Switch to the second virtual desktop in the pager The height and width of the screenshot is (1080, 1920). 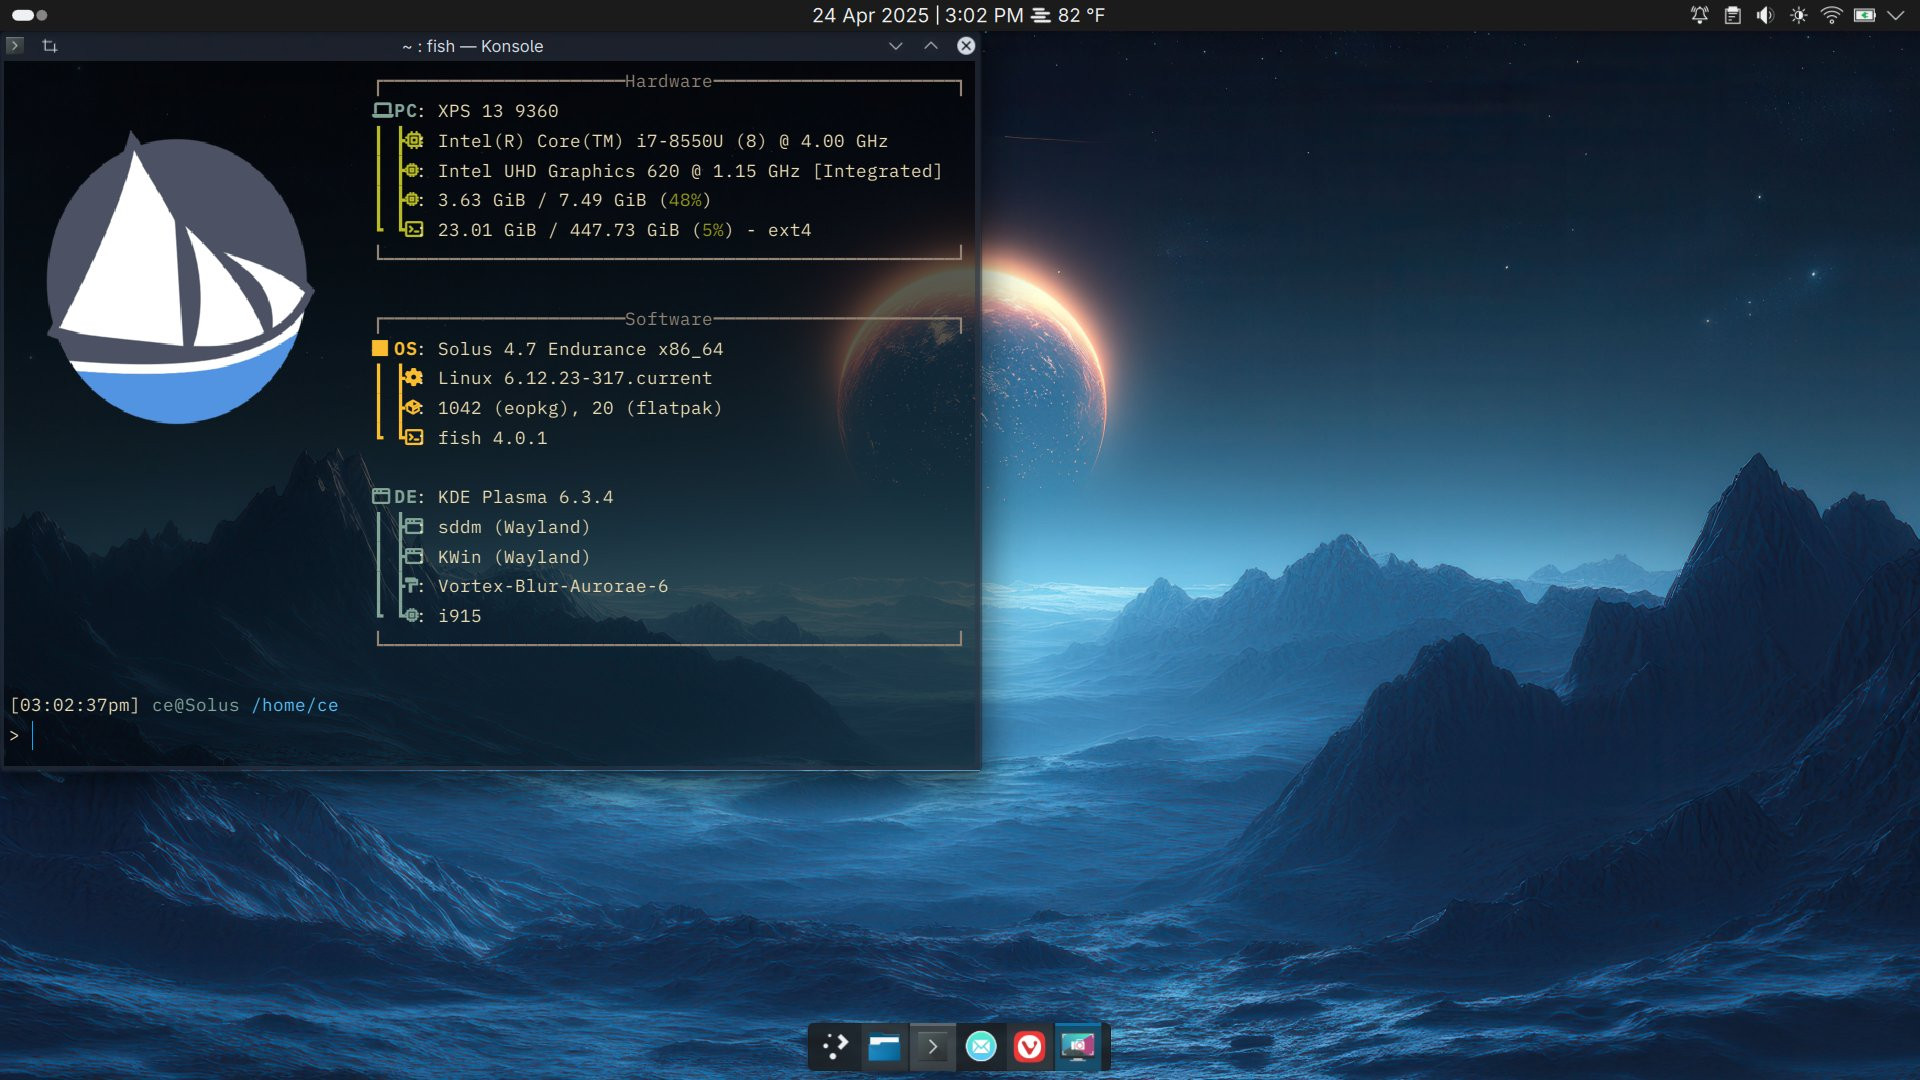click(x=42, y=15)
